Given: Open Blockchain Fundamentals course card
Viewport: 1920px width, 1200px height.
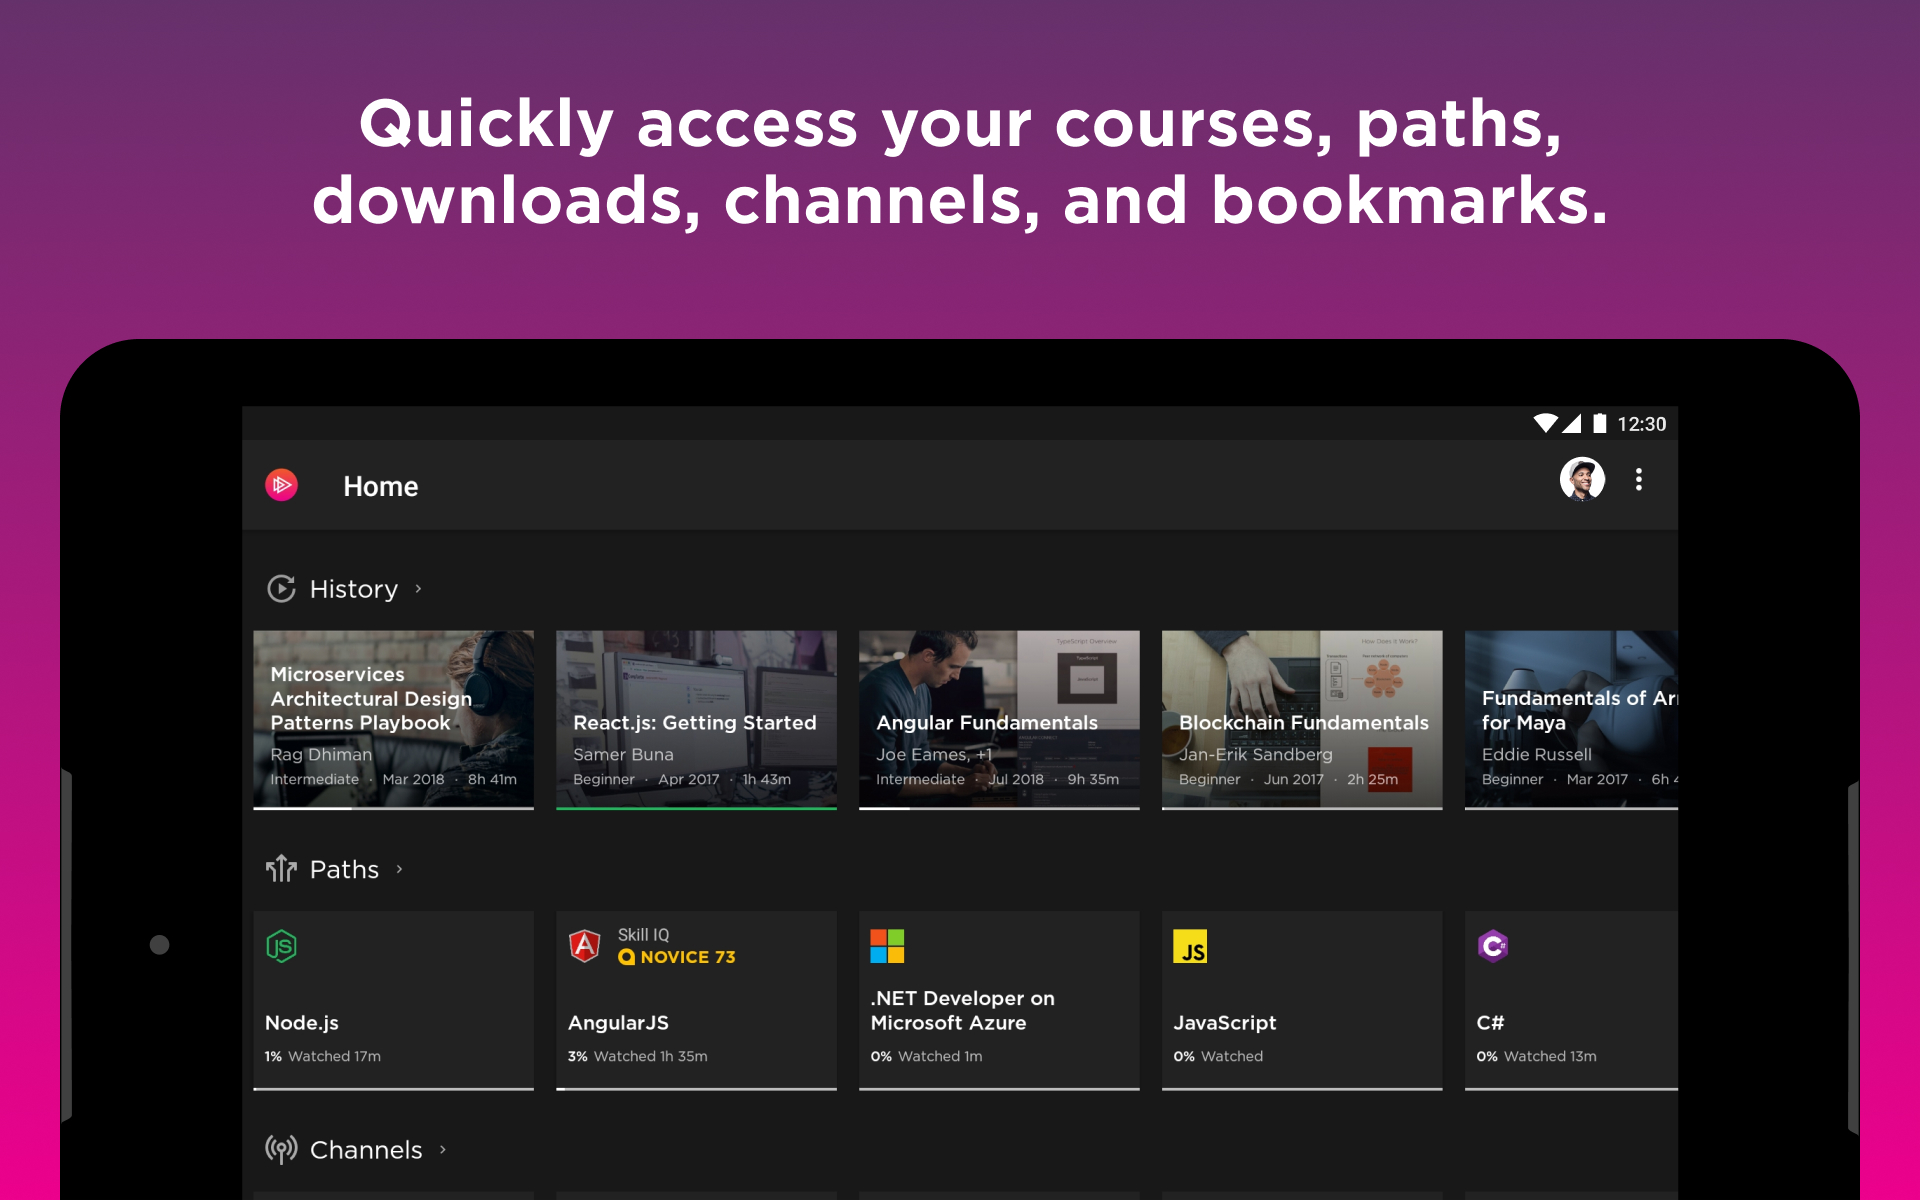Looking at the screenshot, I should 1302,719.
